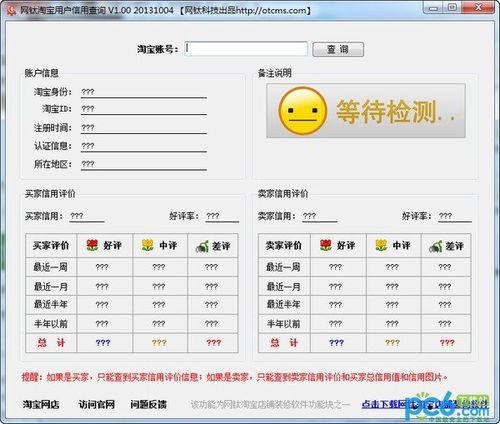
Task: Click the red 总计 cell in 买家评价 table
Action: tap(51, 343)
